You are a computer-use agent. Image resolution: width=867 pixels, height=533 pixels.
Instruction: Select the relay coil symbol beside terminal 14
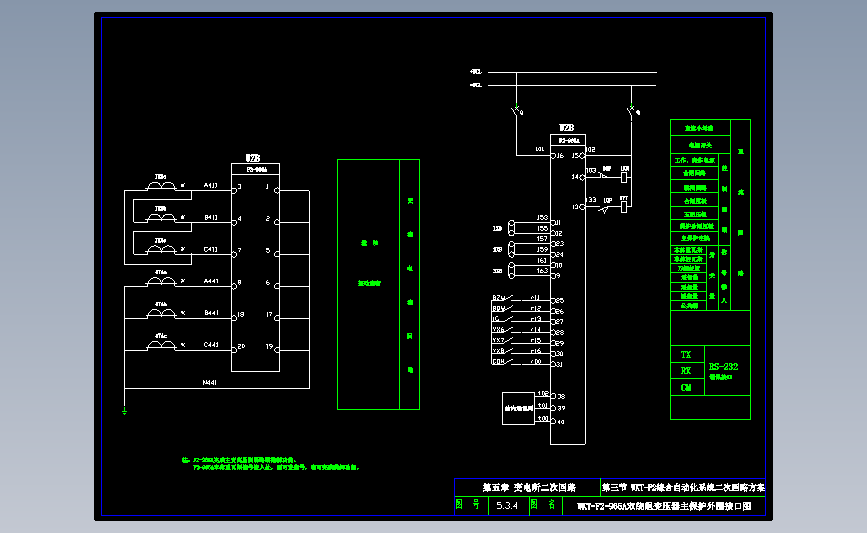tap(624, 177)
